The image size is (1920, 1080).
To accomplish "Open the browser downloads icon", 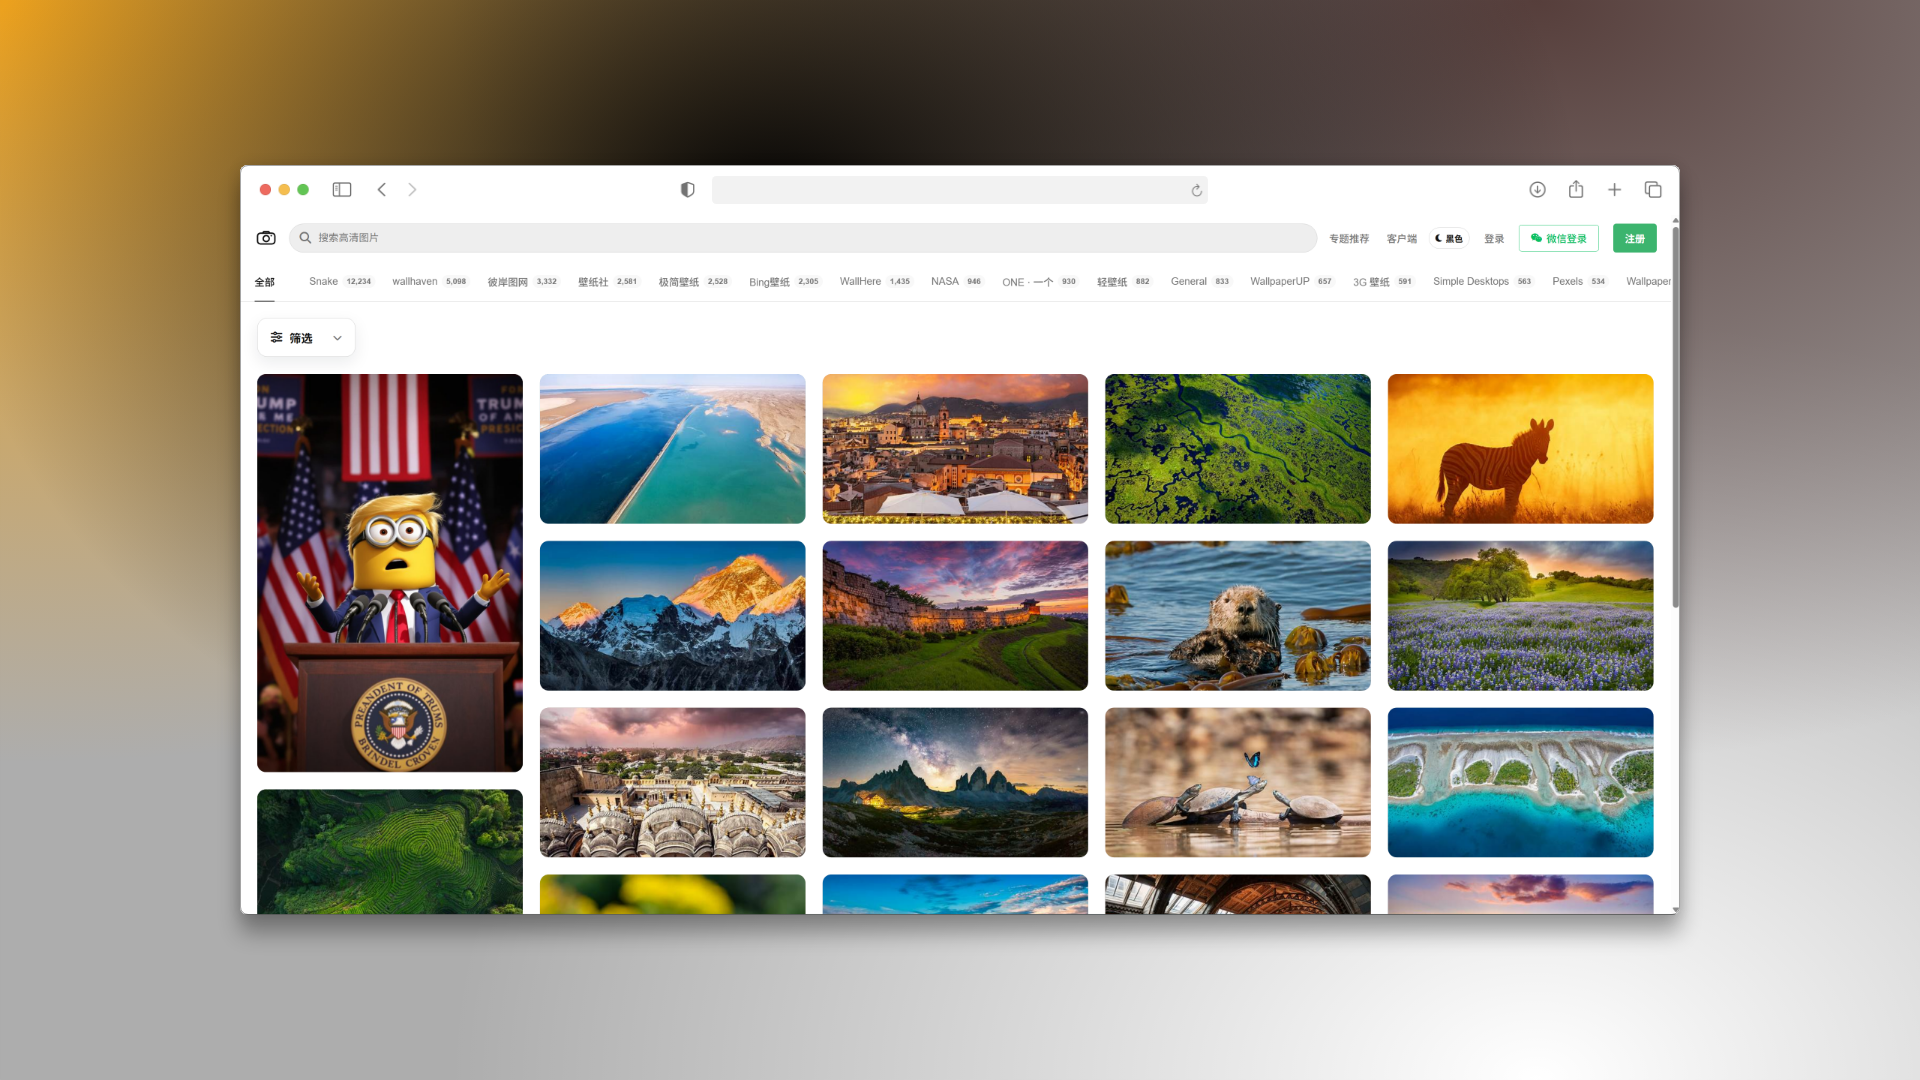I will click(x=1537, y=190).
